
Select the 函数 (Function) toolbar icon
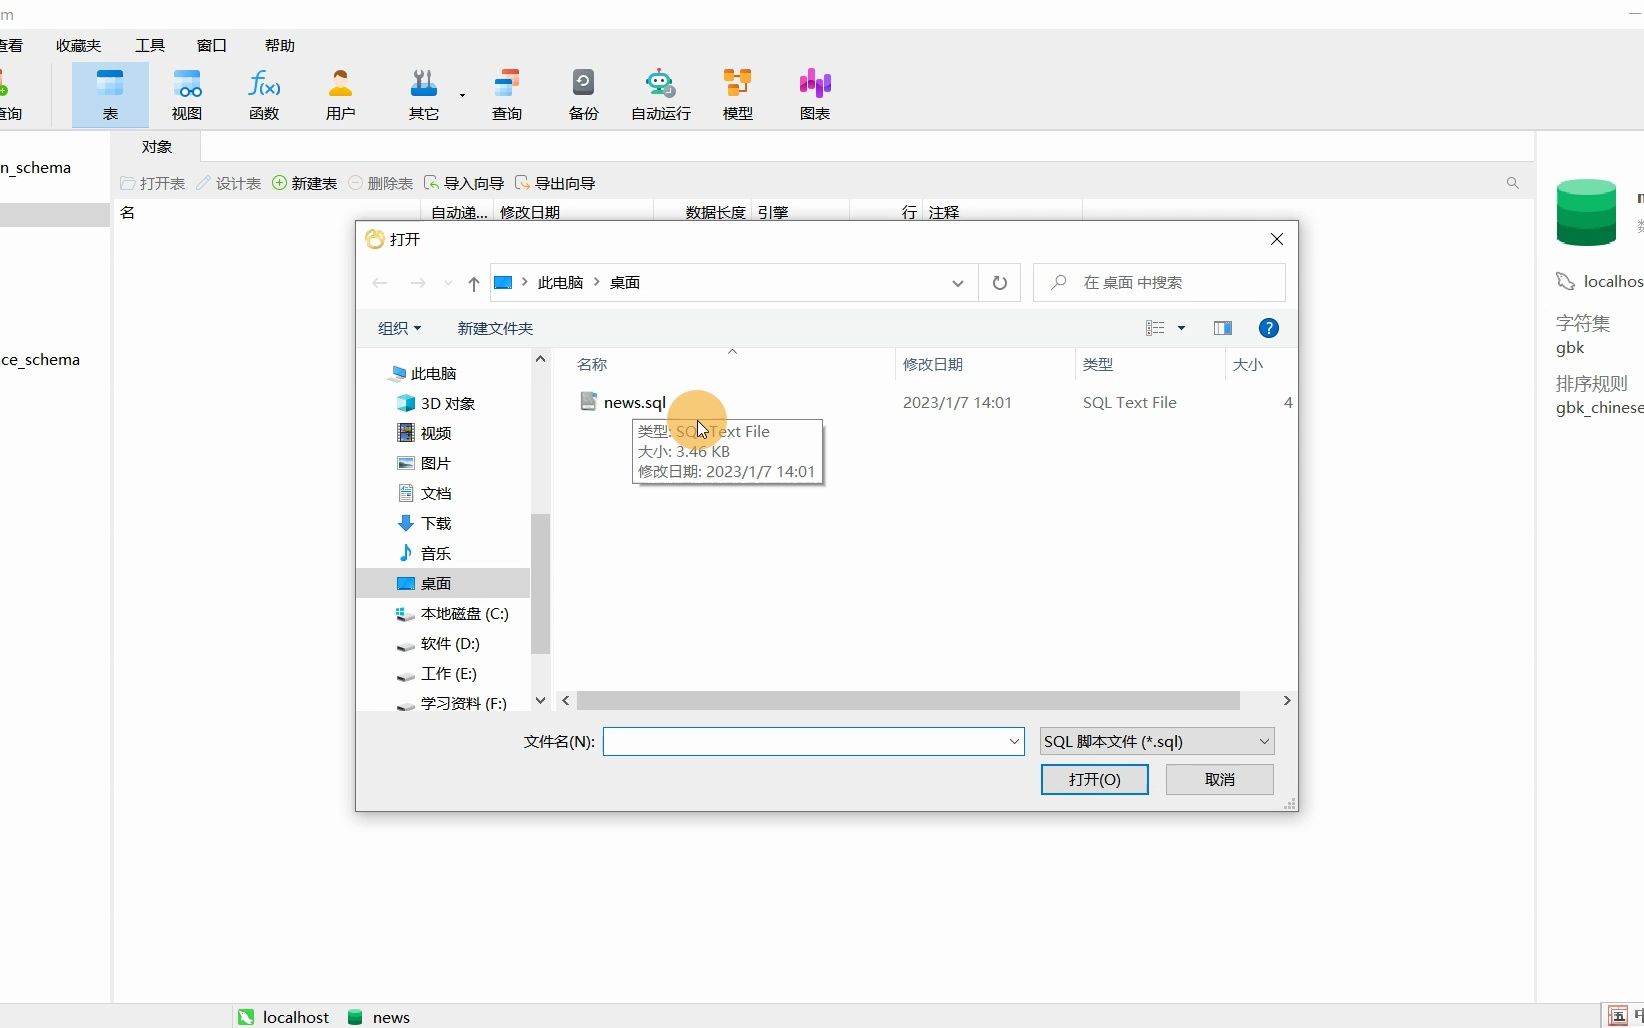pos(264,95)
